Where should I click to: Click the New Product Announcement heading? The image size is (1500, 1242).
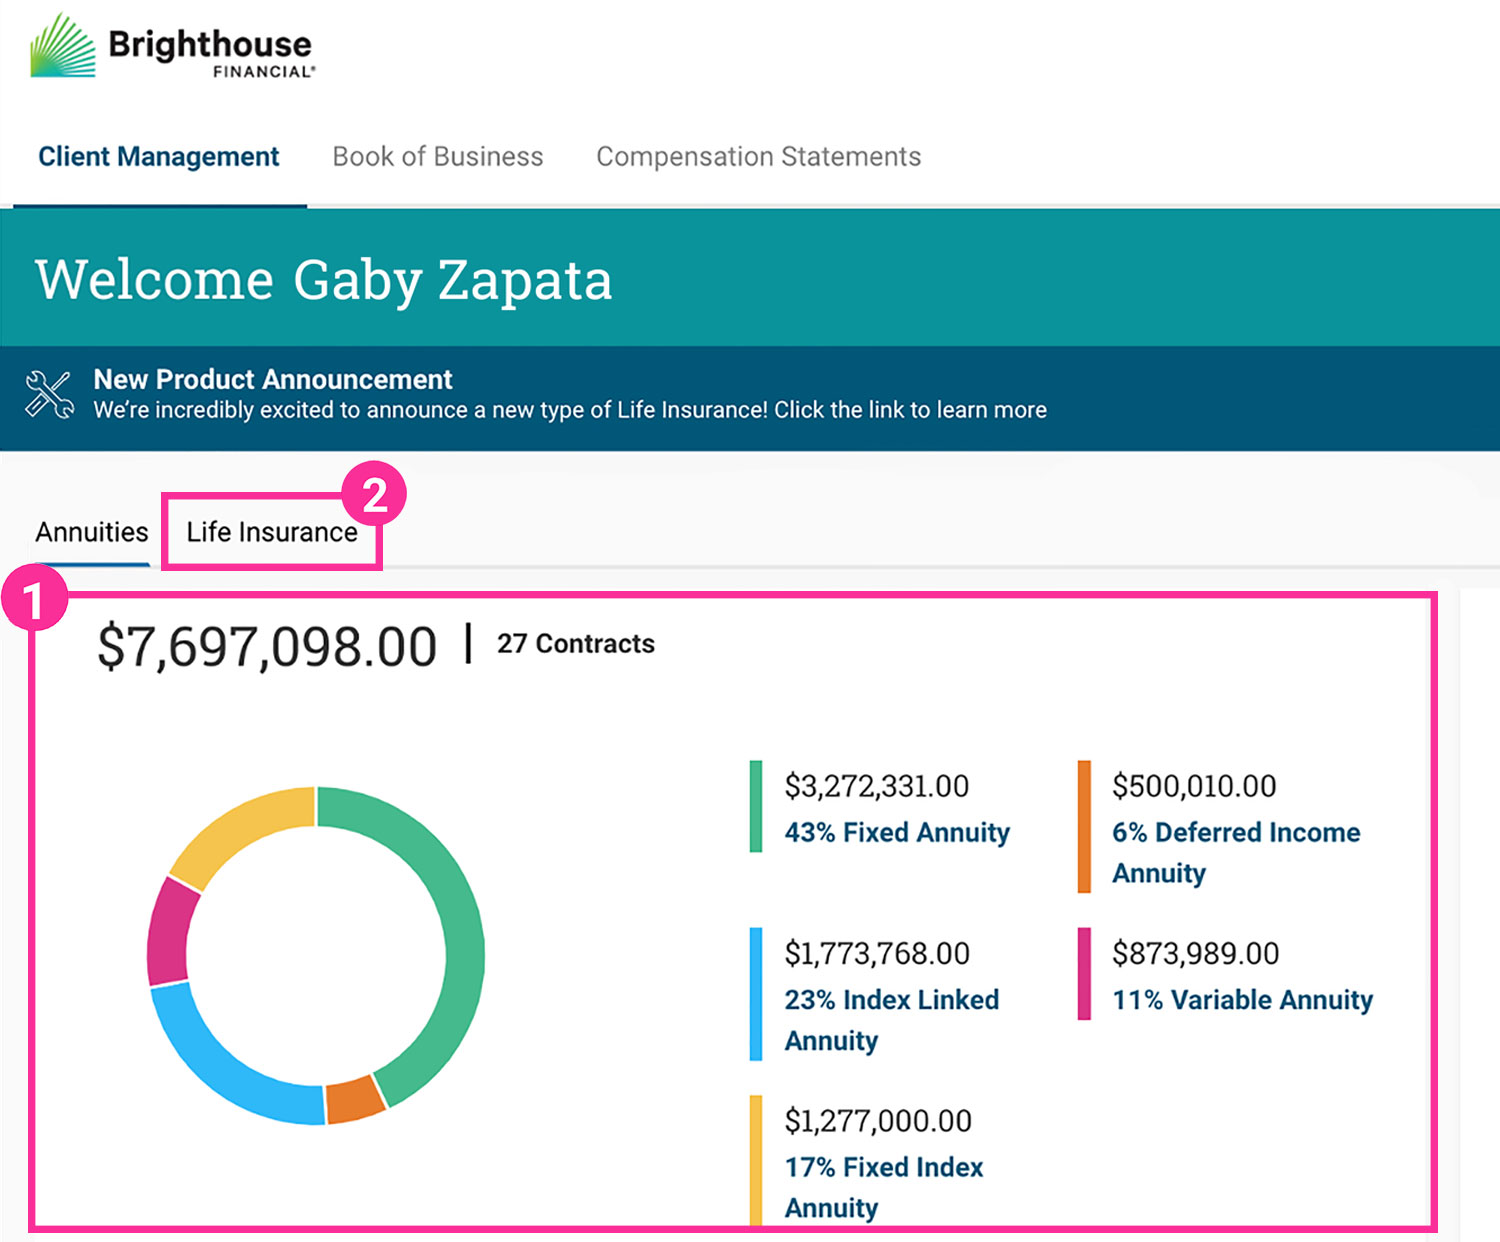pos(272,380)
